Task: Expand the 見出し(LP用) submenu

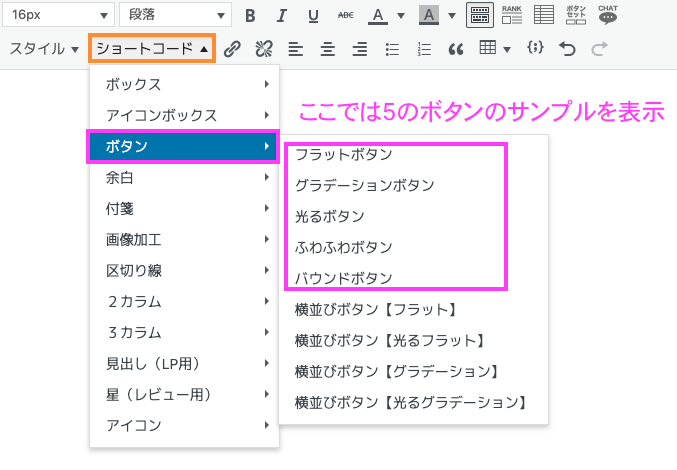Action: click(184, 363)
